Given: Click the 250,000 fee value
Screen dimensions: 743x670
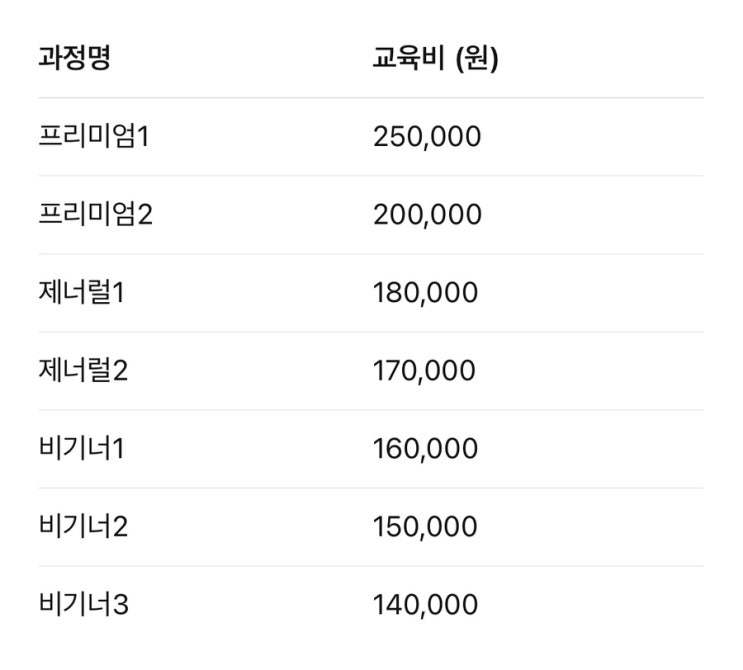Looking at the screenshot, I should point(427,136).
